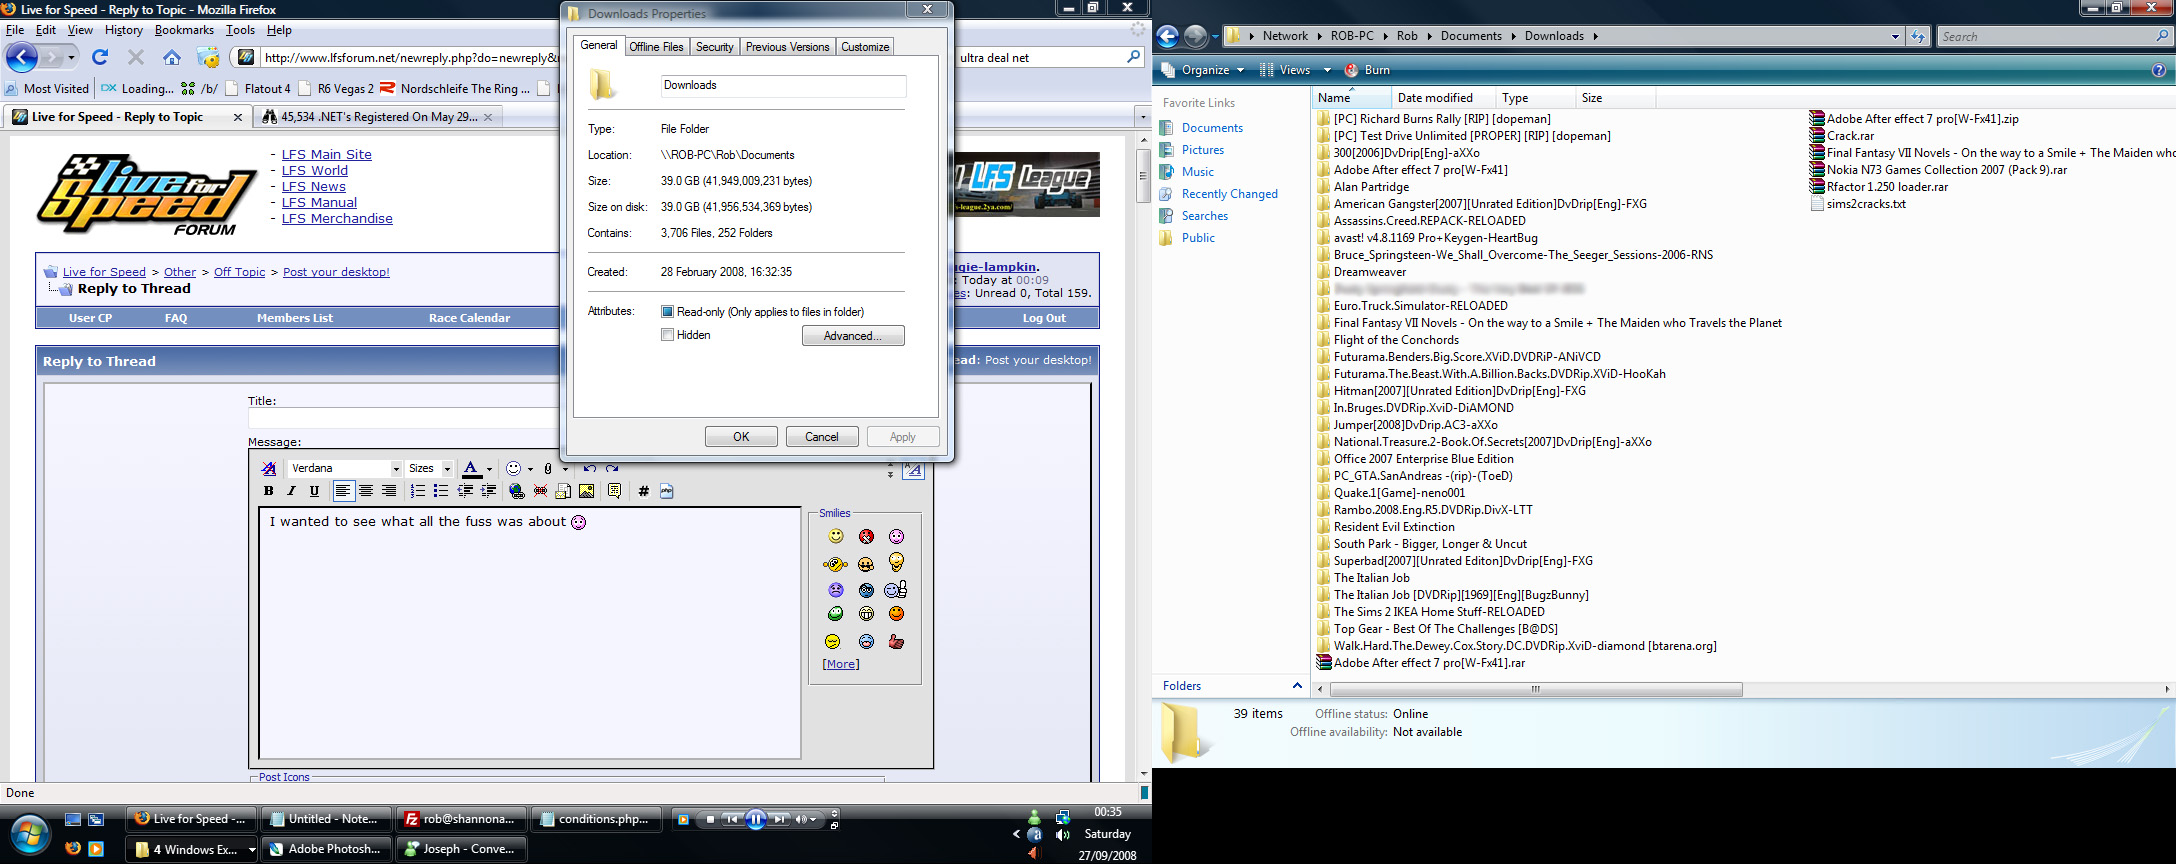
Task: Undo the last edit in the editor
Action: pyautogui.click(x=590, y=468)
